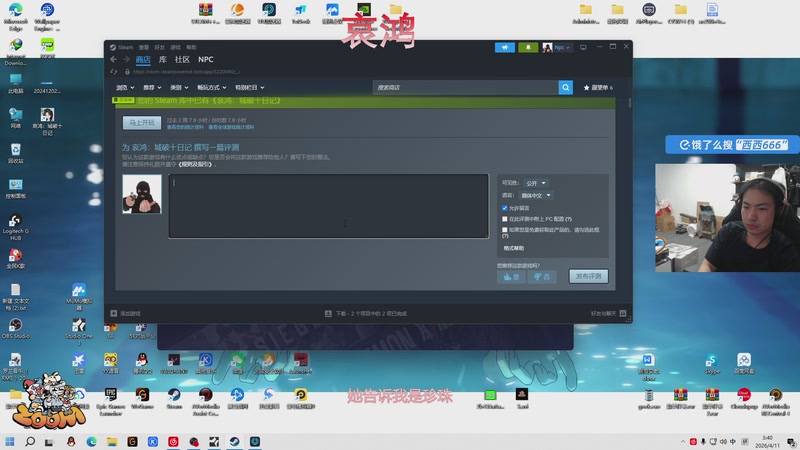Open Skype desktop shortcut

coord(712,364)
